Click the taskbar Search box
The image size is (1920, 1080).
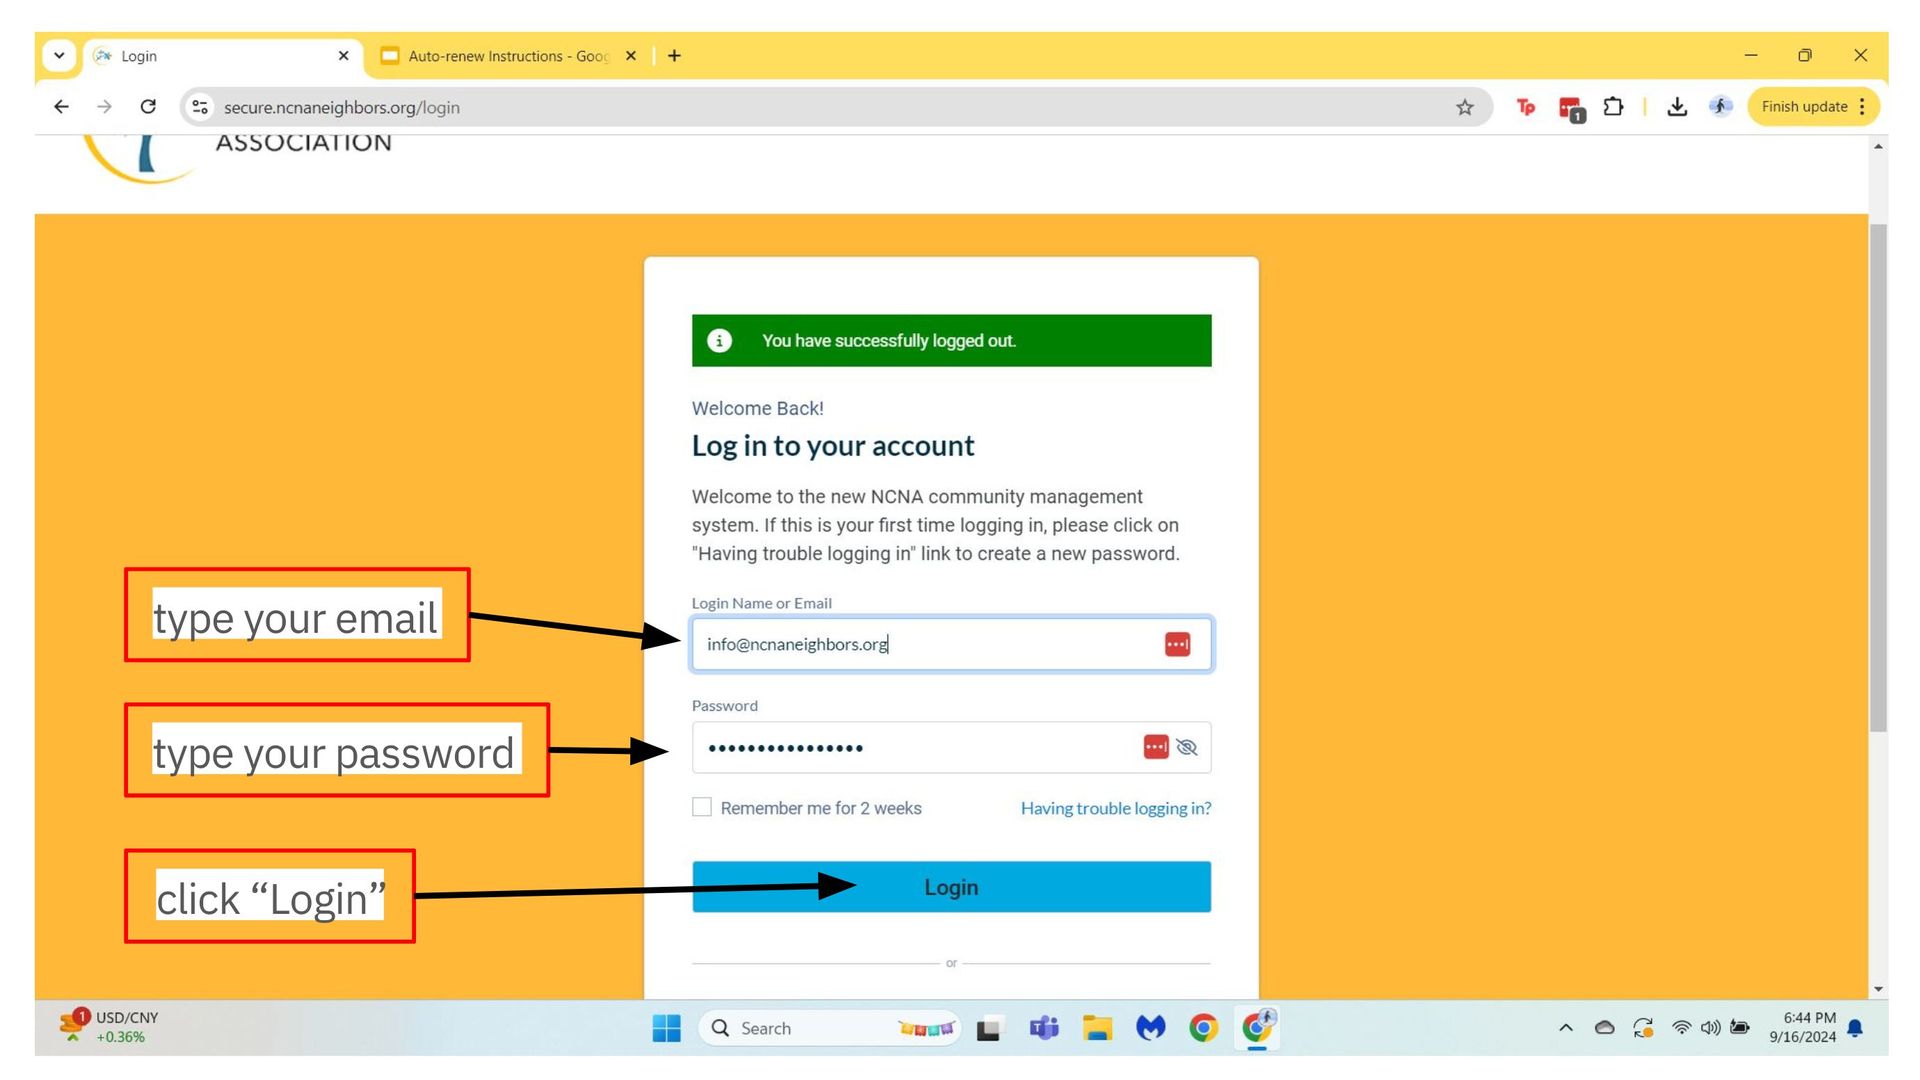829,1028
